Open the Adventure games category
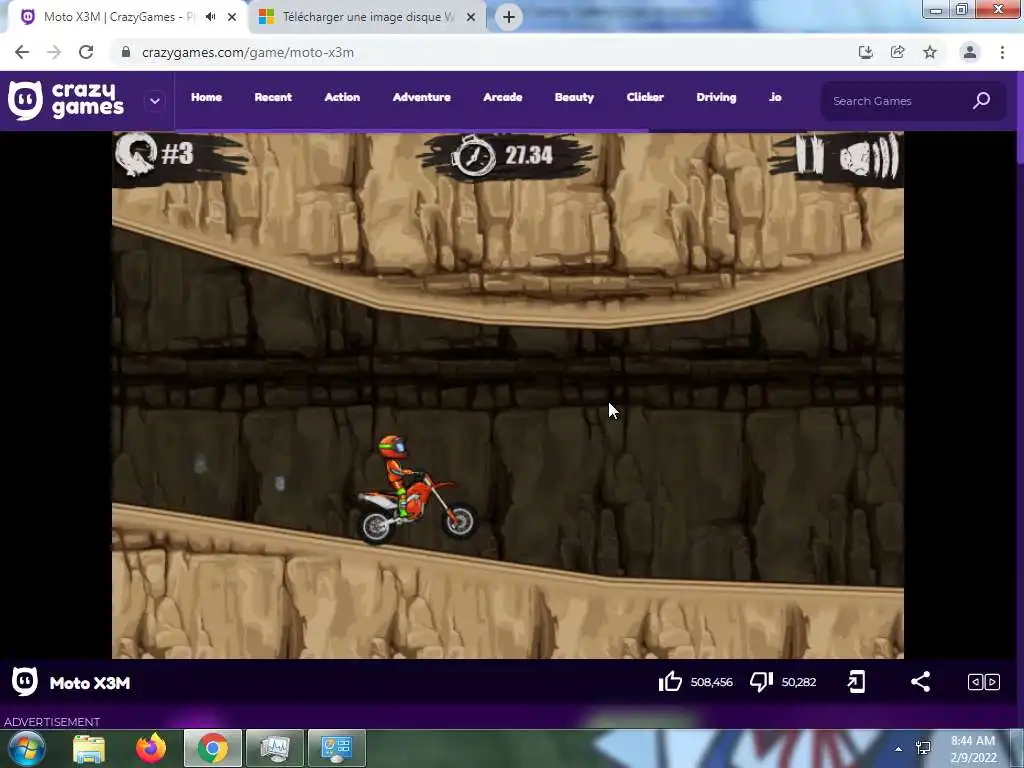Image resolution: width=1024 pixels, height=768 pixels. 421,97
